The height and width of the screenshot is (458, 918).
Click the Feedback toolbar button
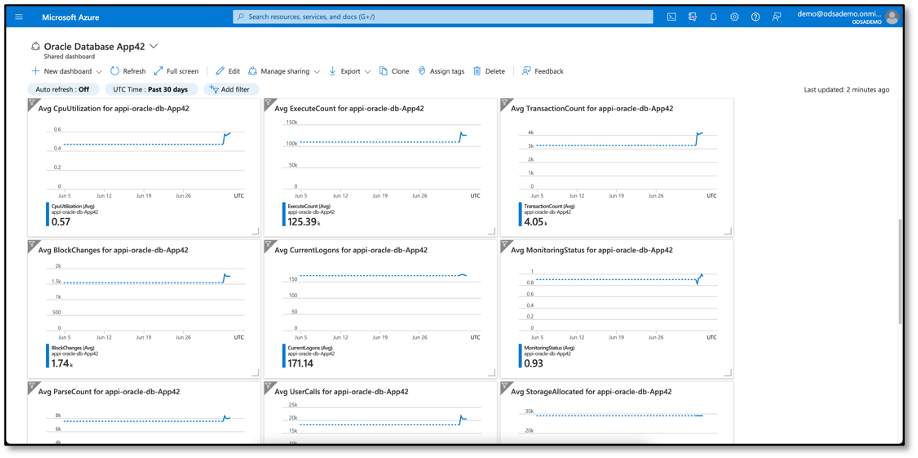click(x=542, y=71)
